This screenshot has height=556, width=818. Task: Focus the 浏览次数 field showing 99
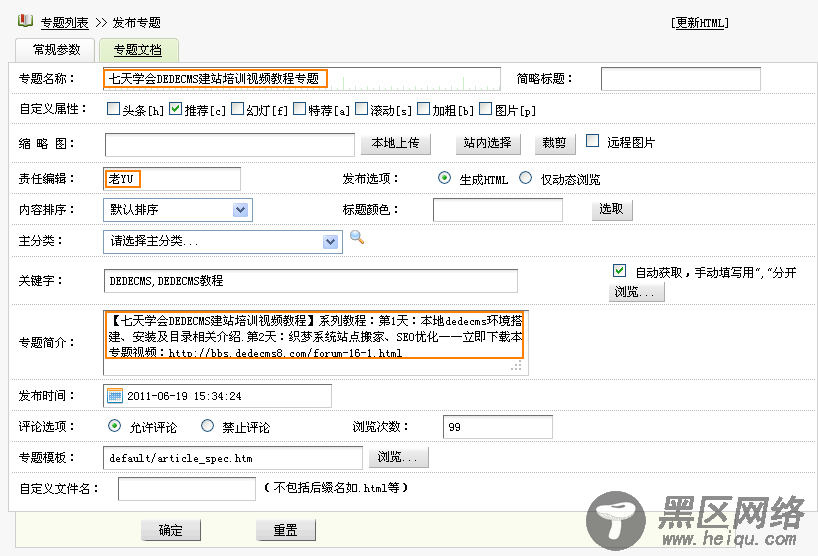(x=498, y=427)
